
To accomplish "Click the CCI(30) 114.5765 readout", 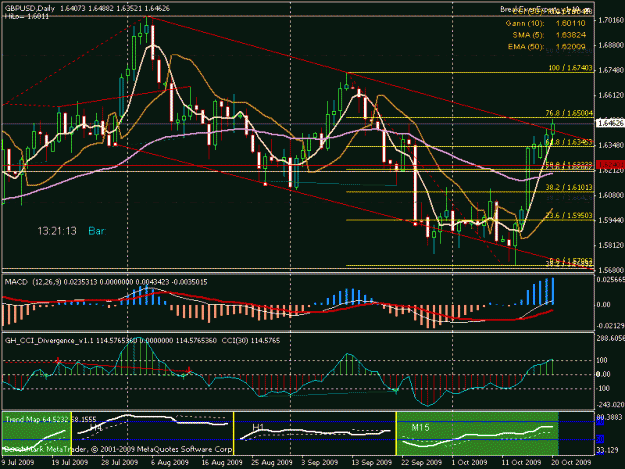I will (251, 341).
